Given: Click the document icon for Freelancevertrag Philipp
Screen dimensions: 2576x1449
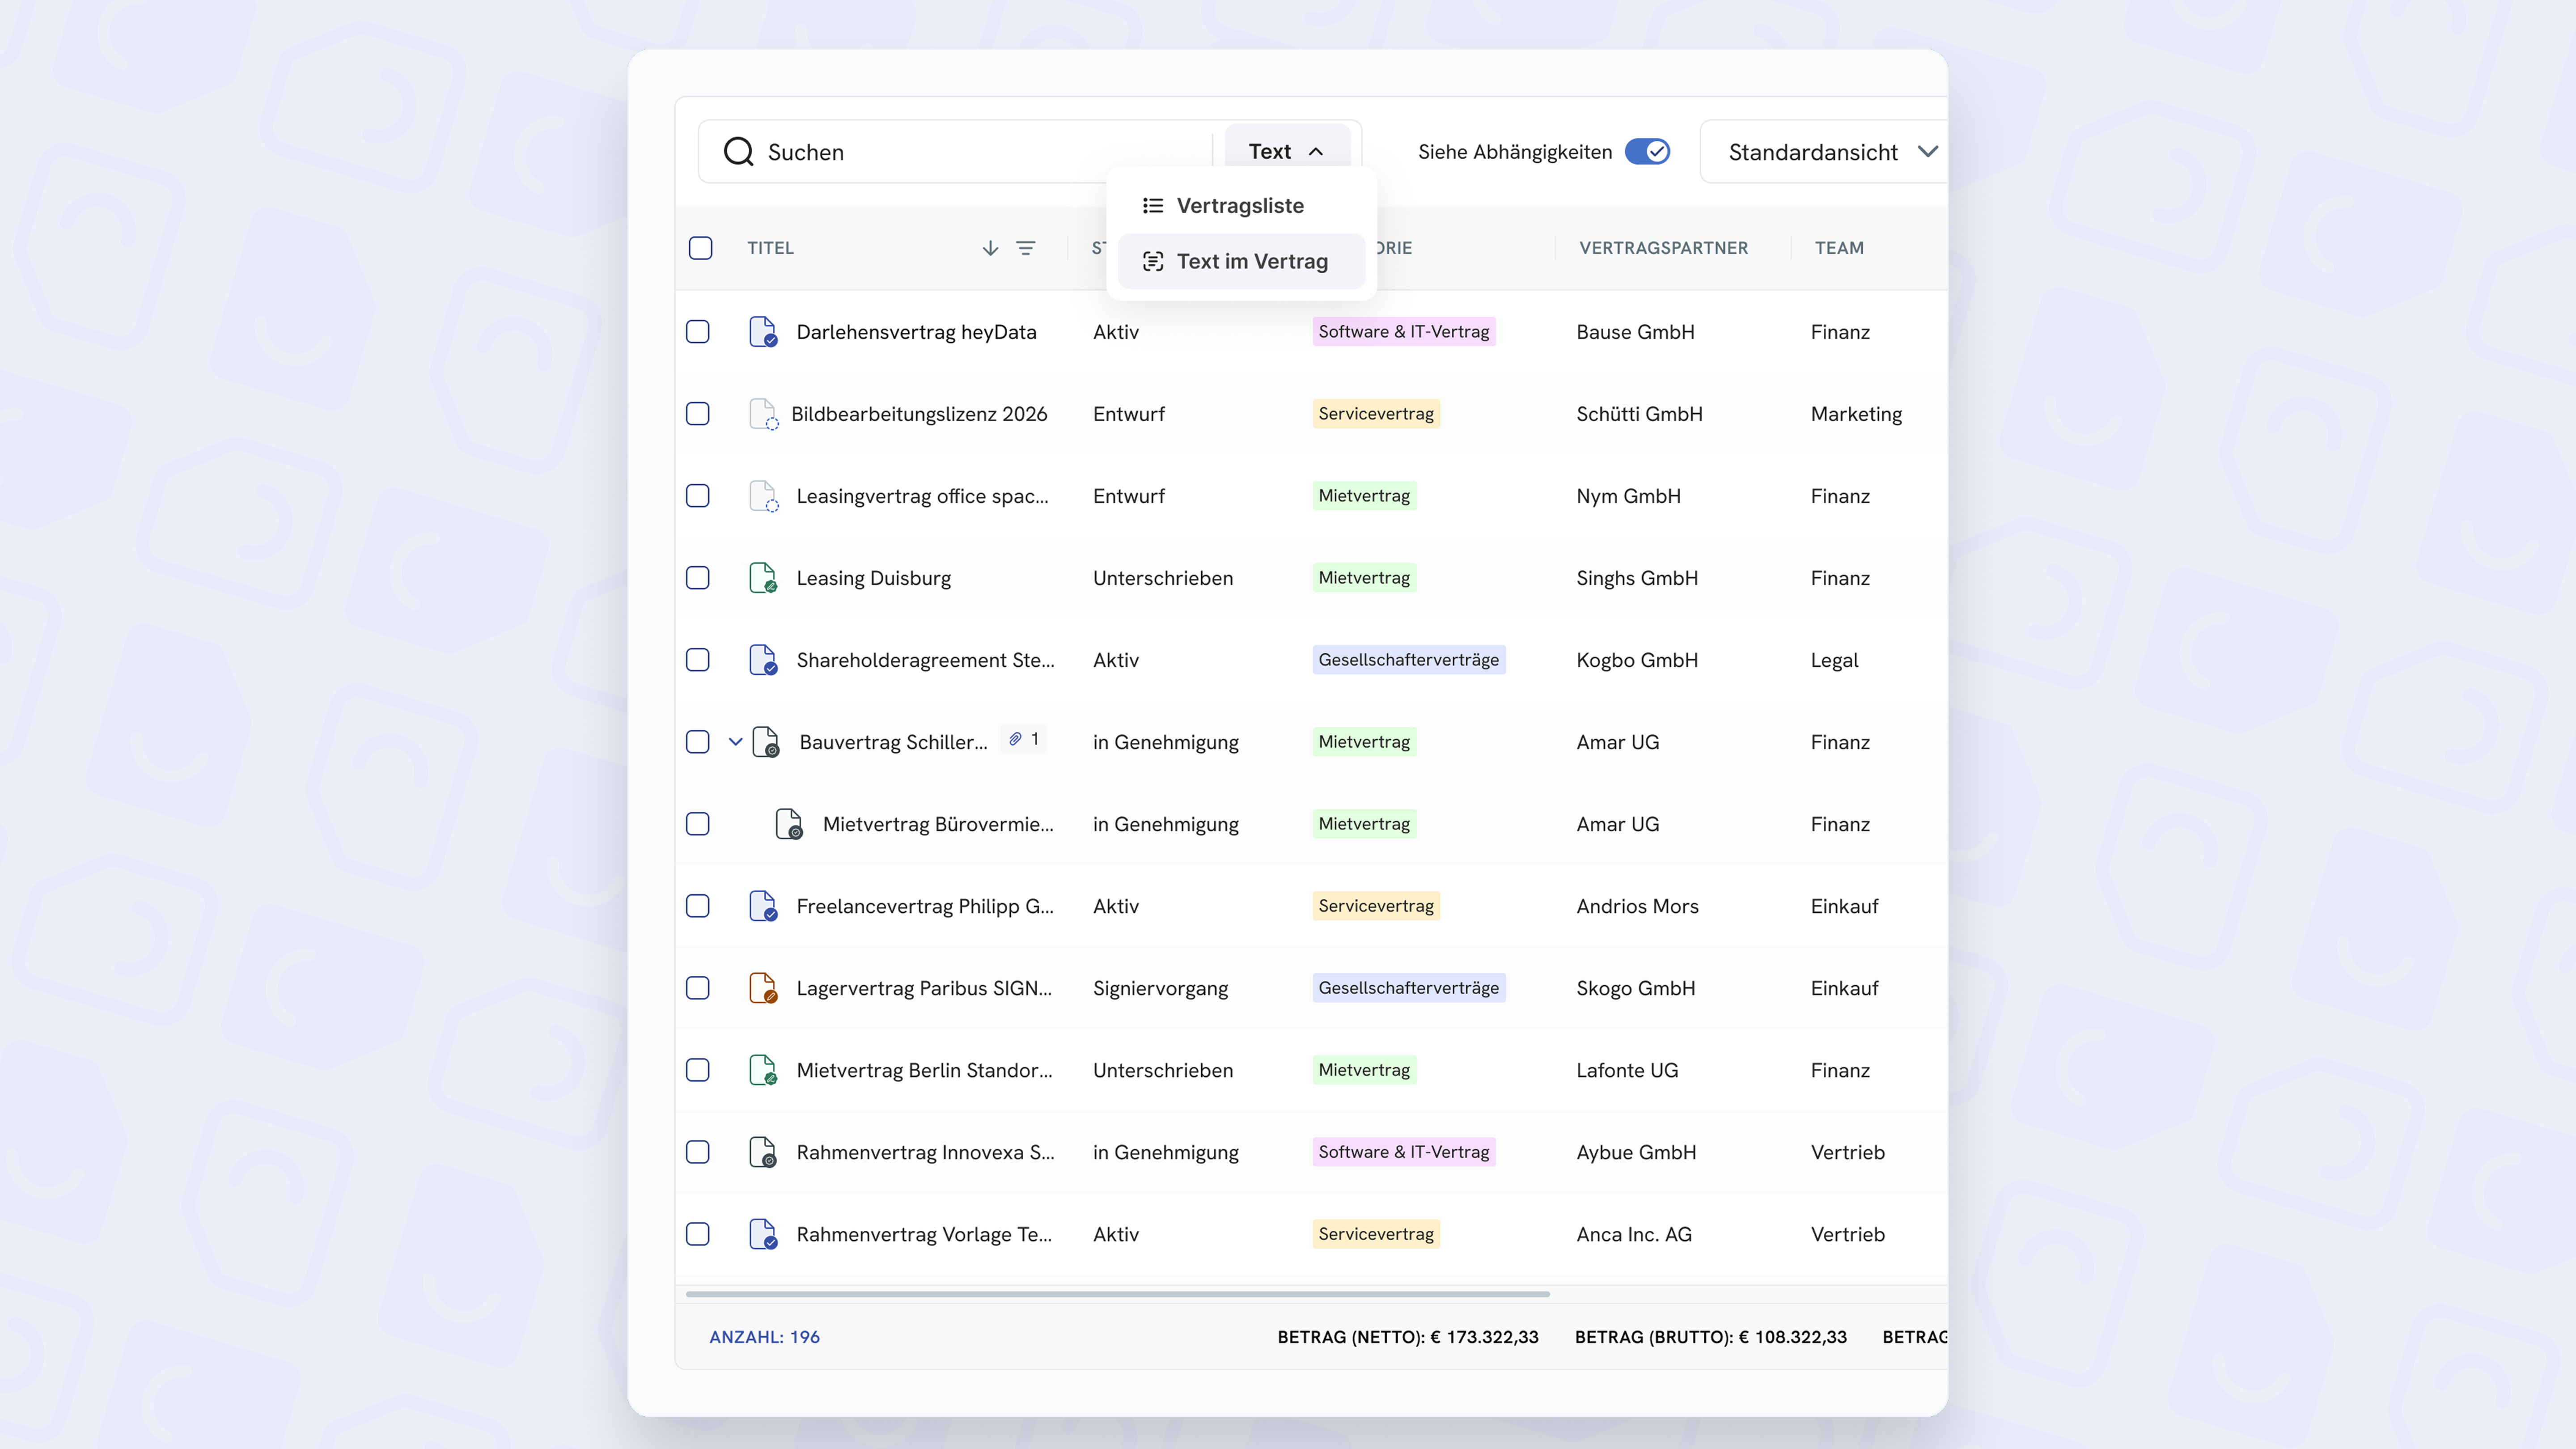Looking at the screenshot, I should [x=763, y=906].
